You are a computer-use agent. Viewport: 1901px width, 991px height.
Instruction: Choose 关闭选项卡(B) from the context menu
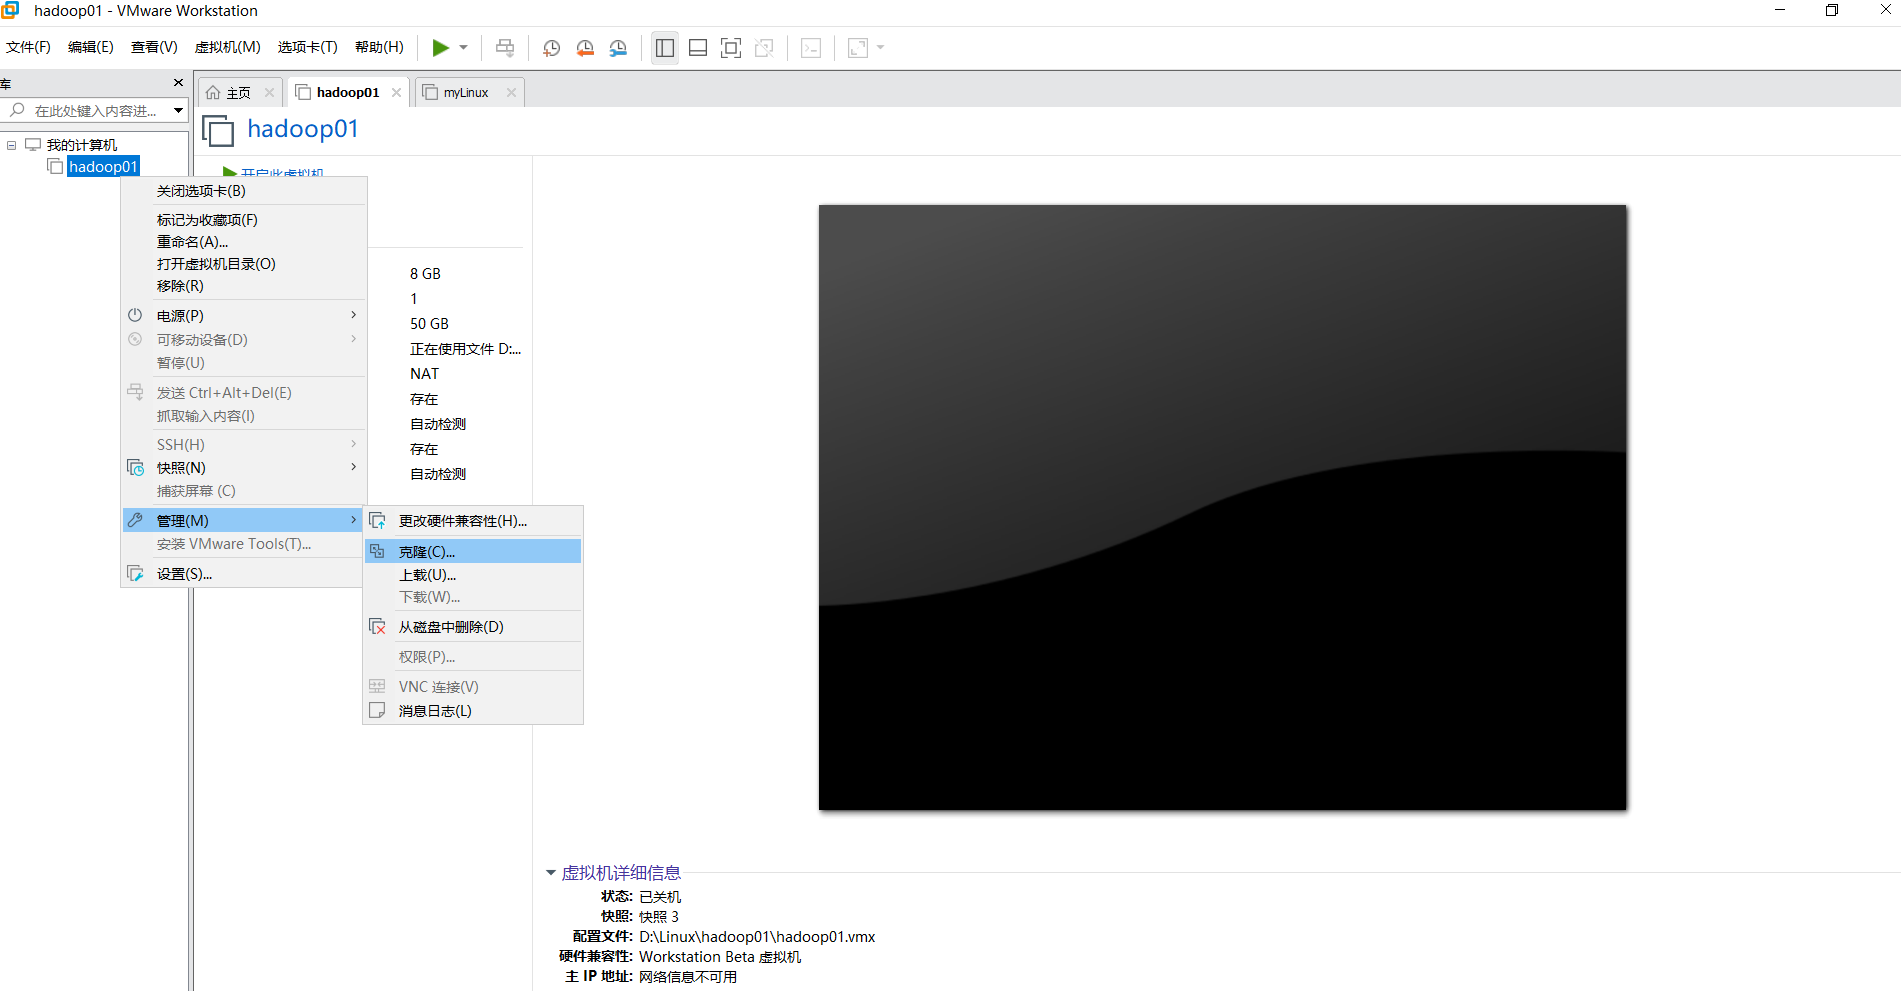(x=243, y=191)
